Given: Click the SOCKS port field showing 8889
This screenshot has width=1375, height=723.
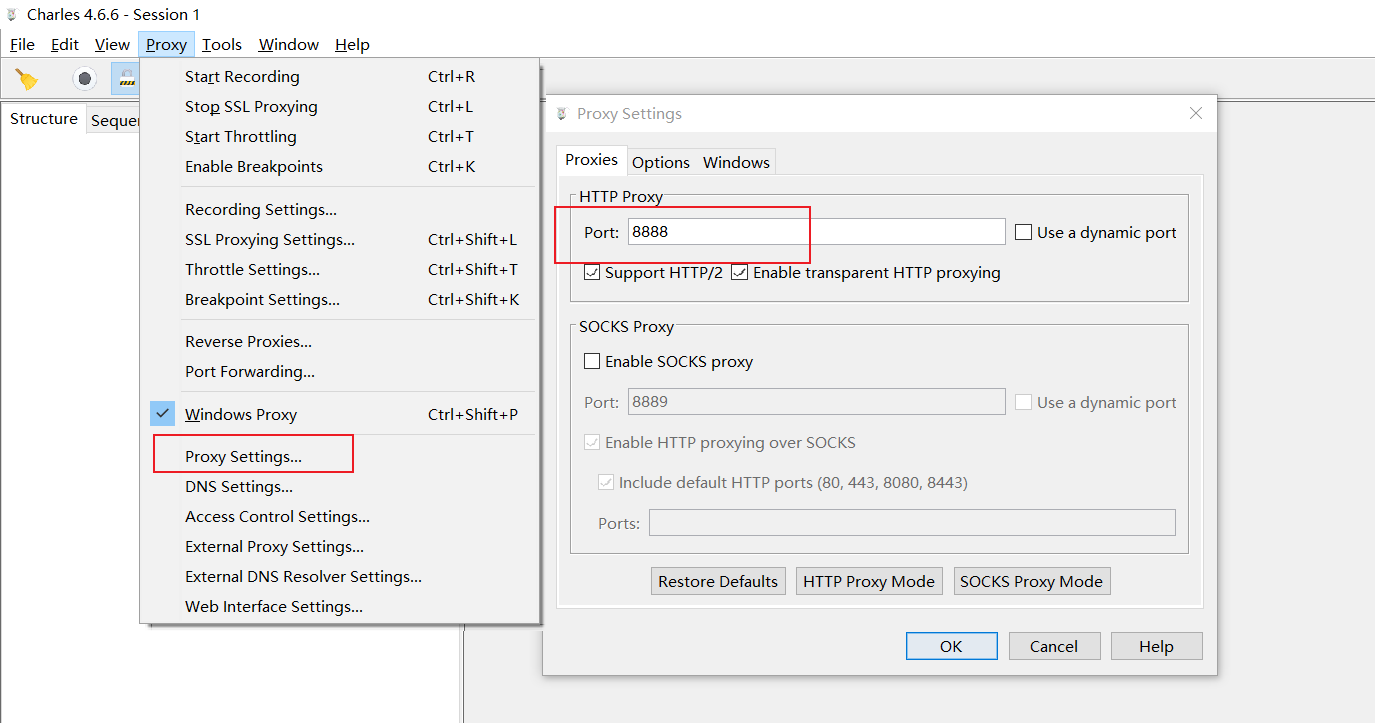Looking at the screenshot, I should click(816, 402).
